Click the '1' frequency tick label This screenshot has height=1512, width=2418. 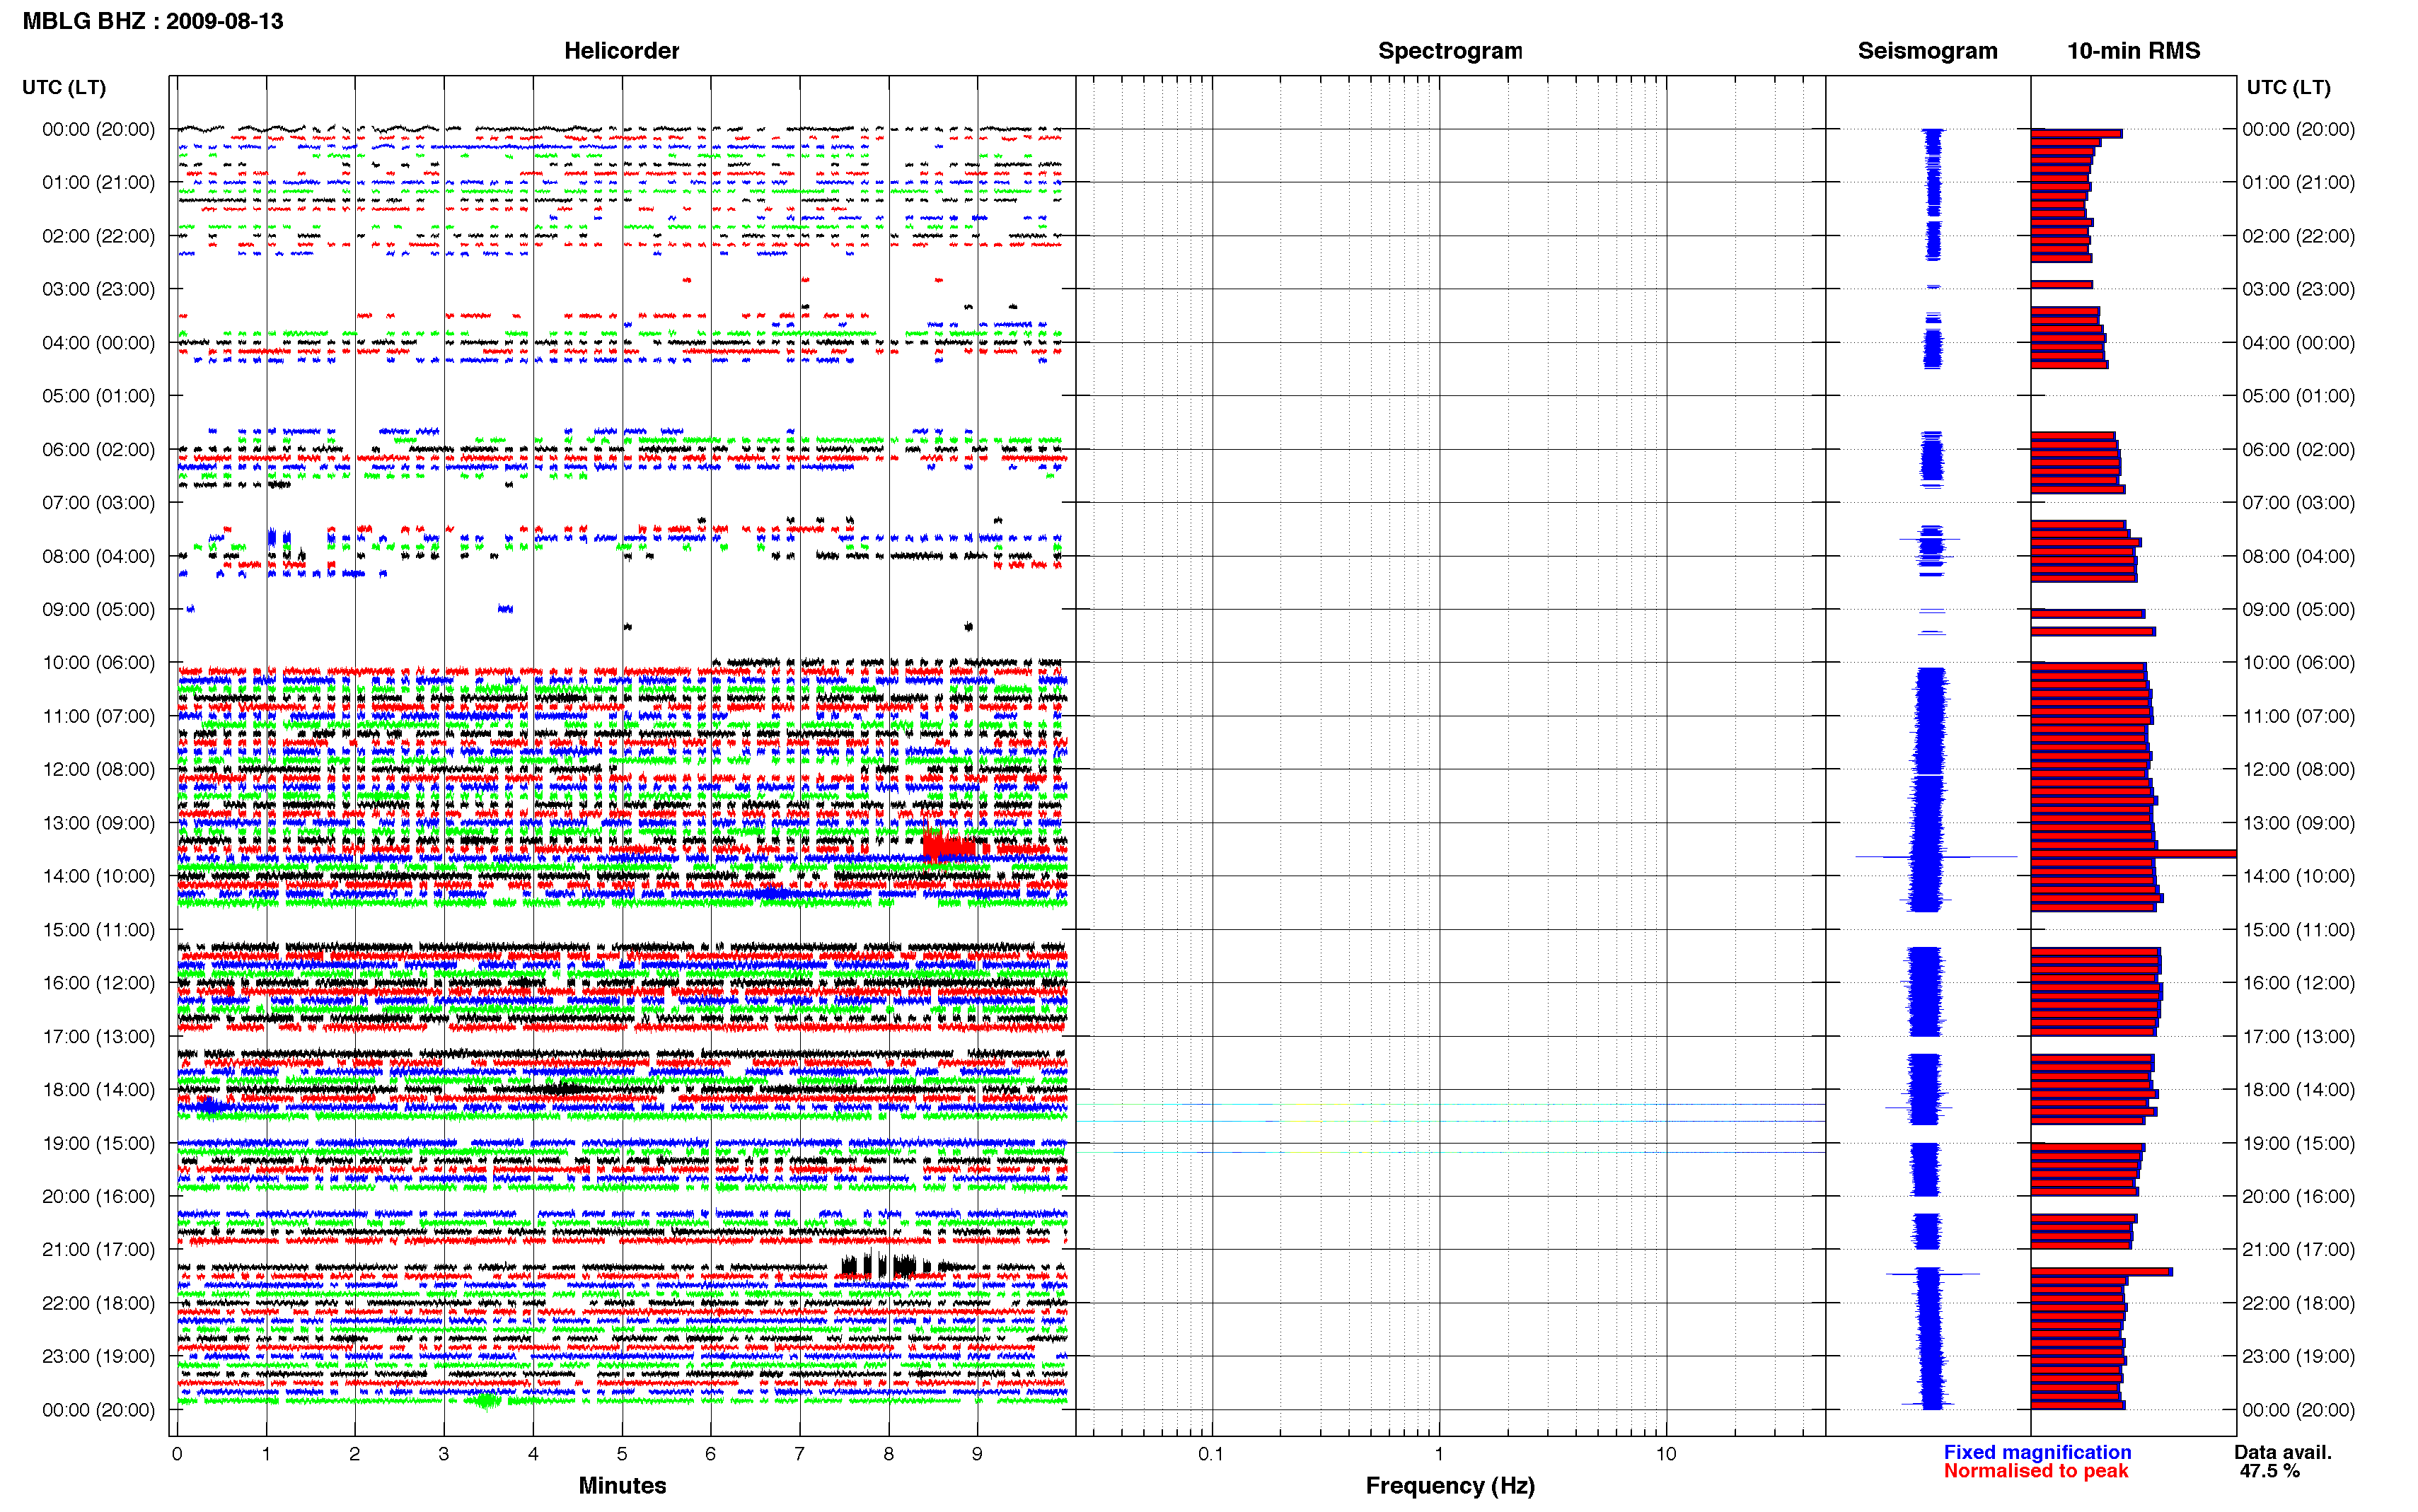coord(1439,1453)
